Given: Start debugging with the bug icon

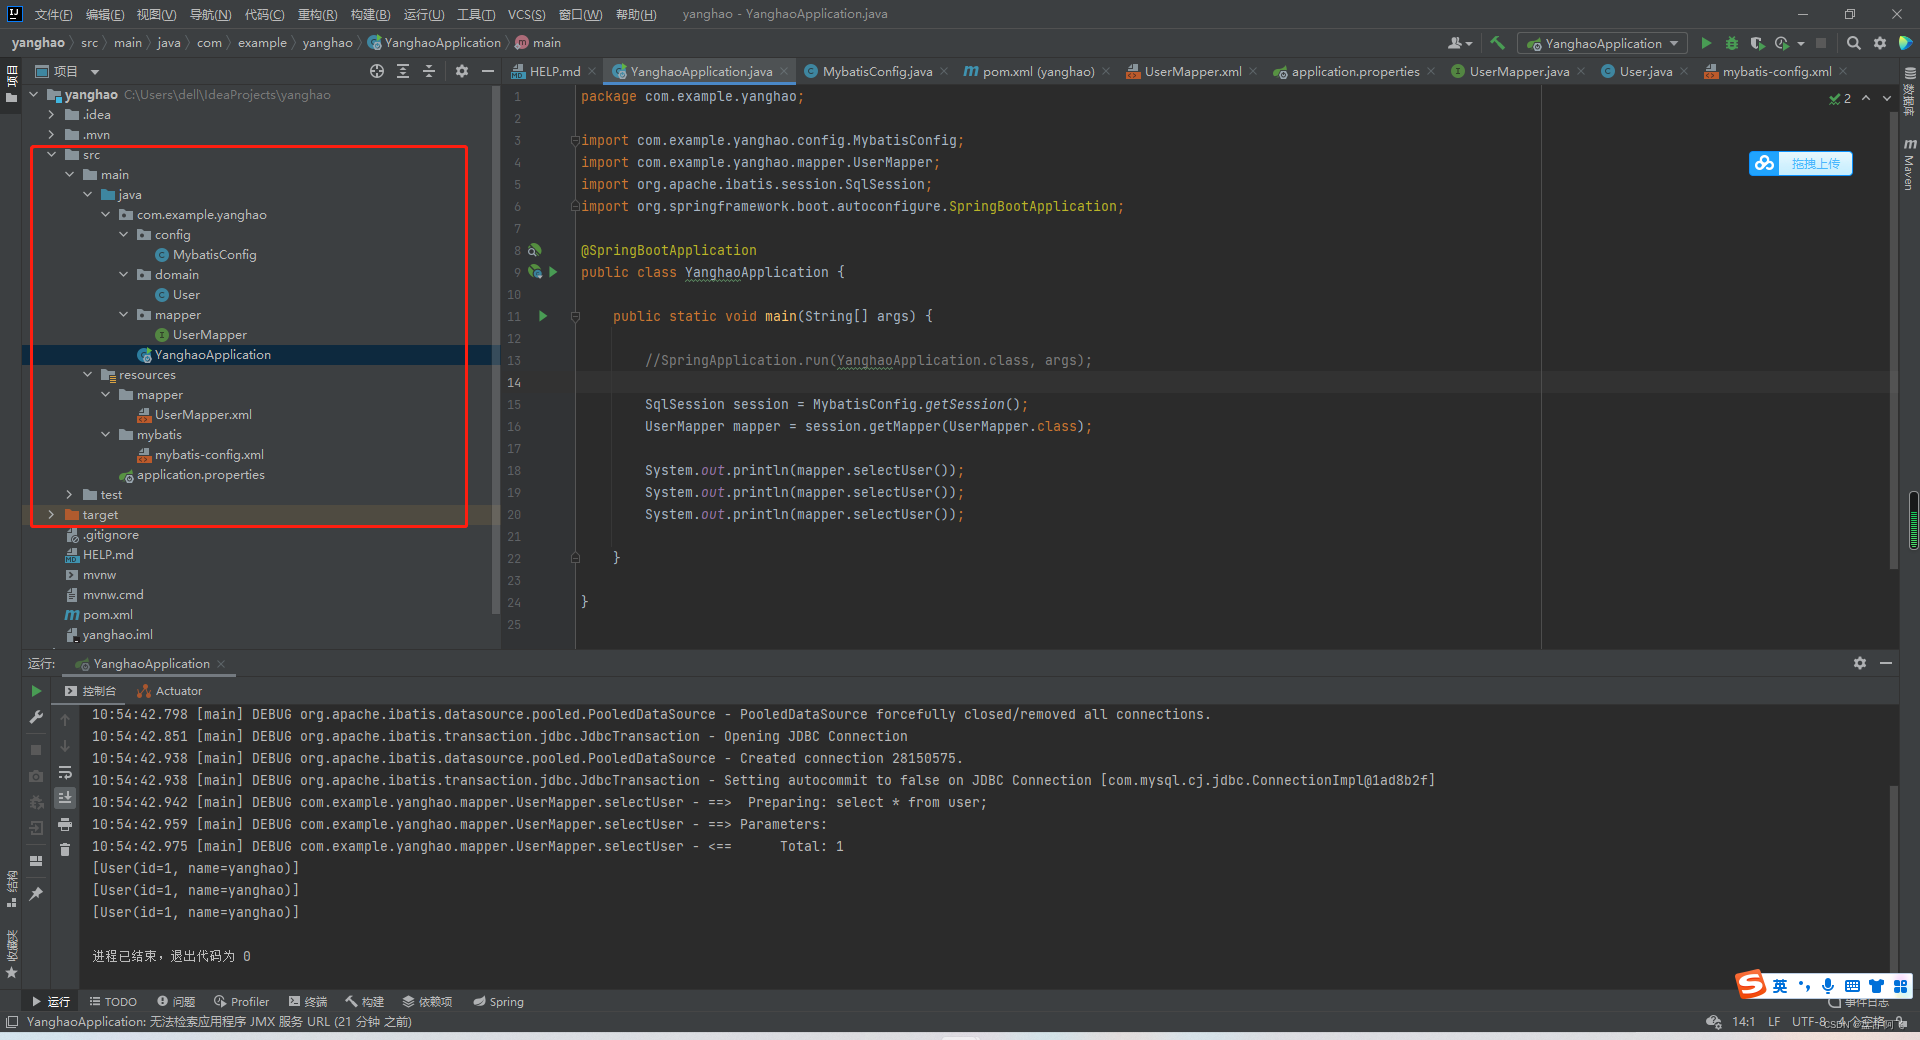Looking at the screenshot, I should (1731, 43).
